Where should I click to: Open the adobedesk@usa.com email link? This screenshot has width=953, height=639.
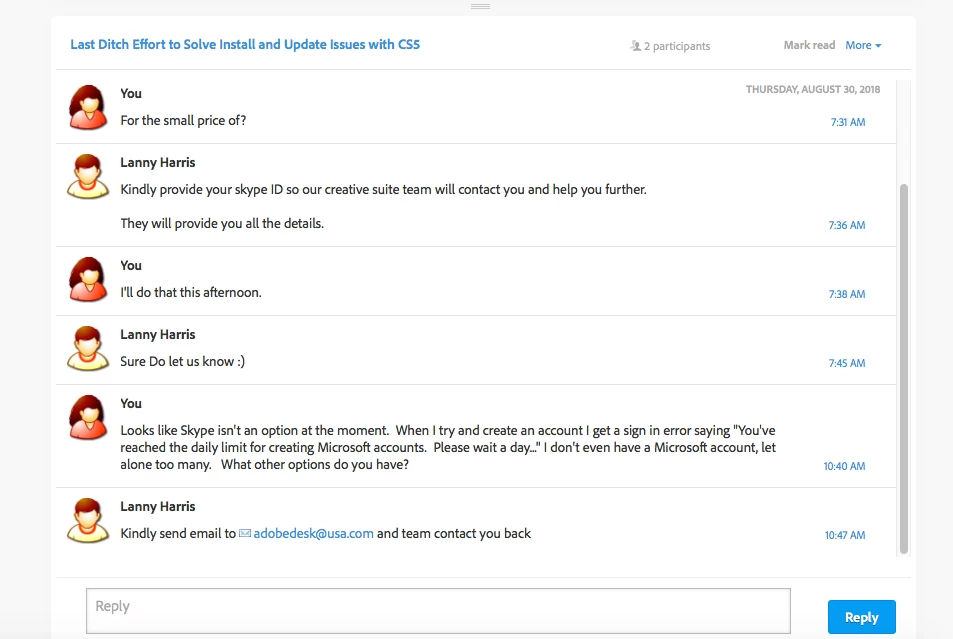click(x=313, y=534)
